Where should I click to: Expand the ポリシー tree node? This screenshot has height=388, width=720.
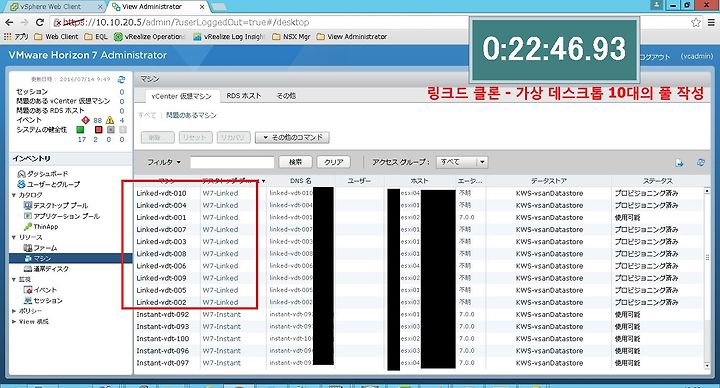point(14,311)
